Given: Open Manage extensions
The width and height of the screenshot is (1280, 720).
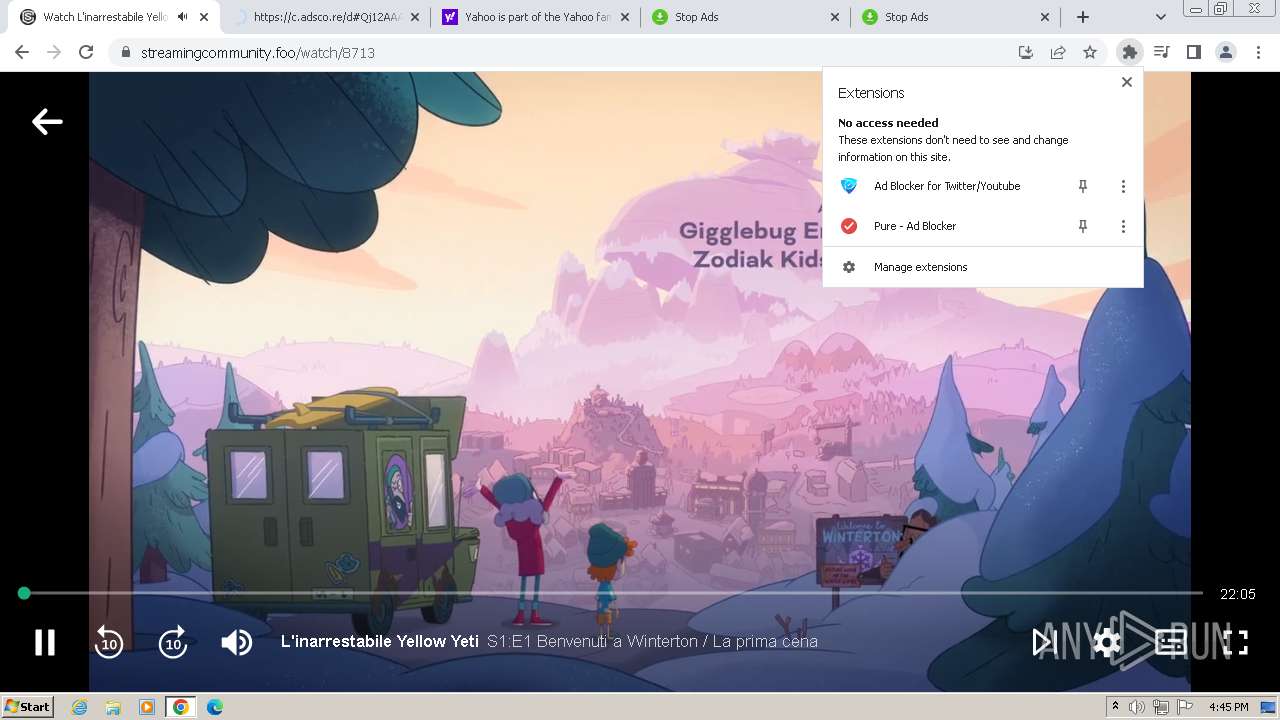Looking at the screenshot, I should pyautogui.click(x=983, y=267).
